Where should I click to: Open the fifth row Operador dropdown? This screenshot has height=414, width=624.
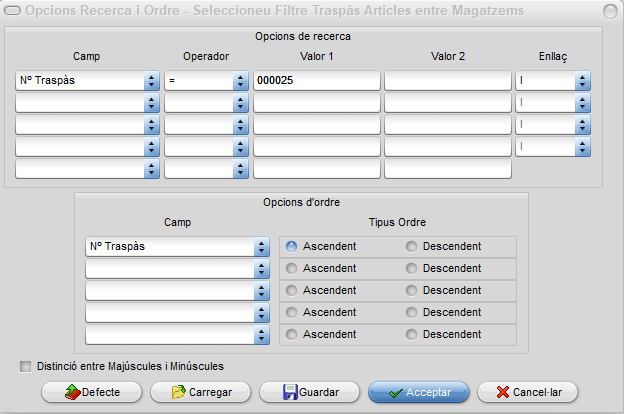[206, 168]
